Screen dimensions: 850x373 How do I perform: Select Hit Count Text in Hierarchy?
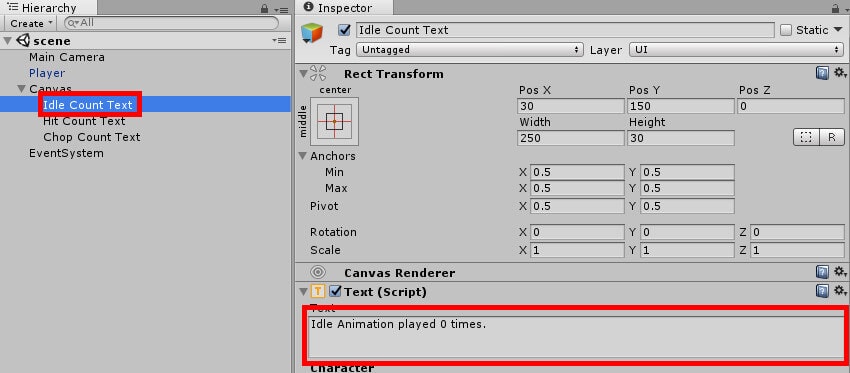pos(84,121)
